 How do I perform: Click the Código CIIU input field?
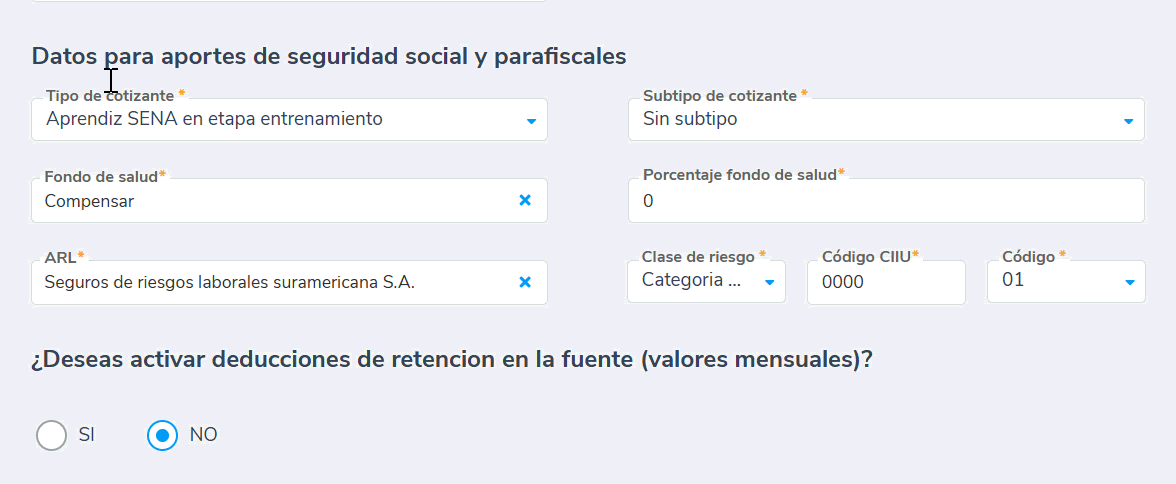click(885, 283)
